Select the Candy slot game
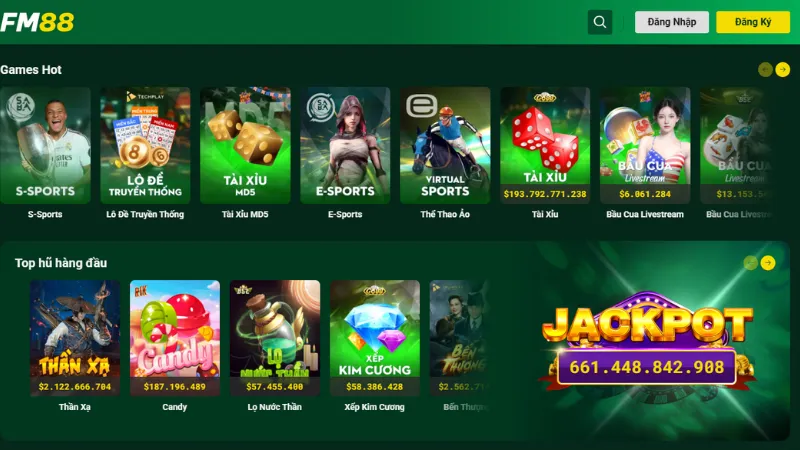 point(174,338)
